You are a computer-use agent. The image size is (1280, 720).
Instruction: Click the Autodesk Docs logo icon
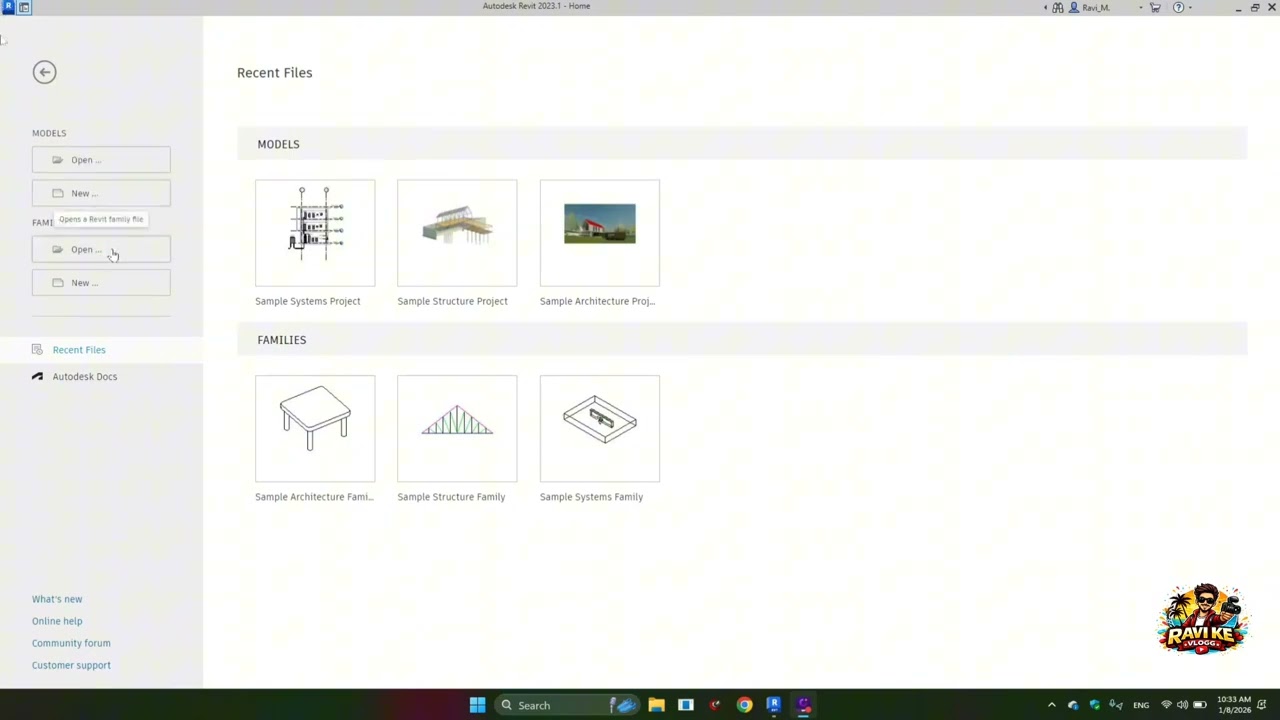tap(37, 376)
